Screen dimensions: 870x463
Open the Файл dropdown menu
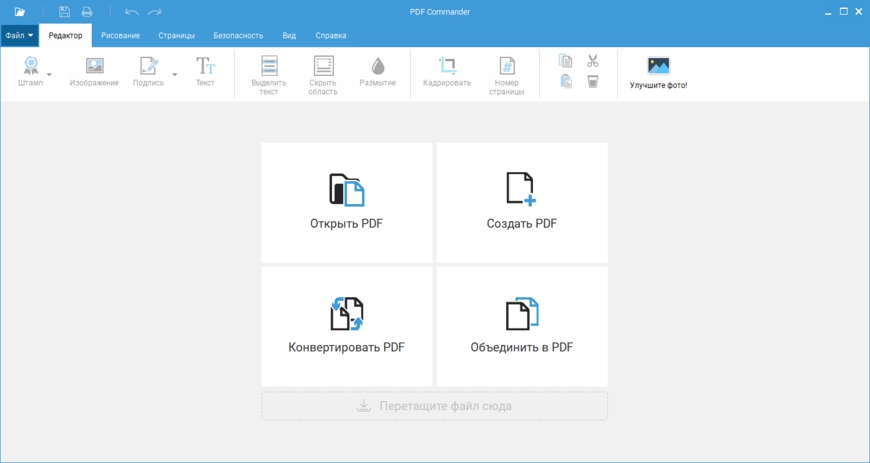[19, 35]
